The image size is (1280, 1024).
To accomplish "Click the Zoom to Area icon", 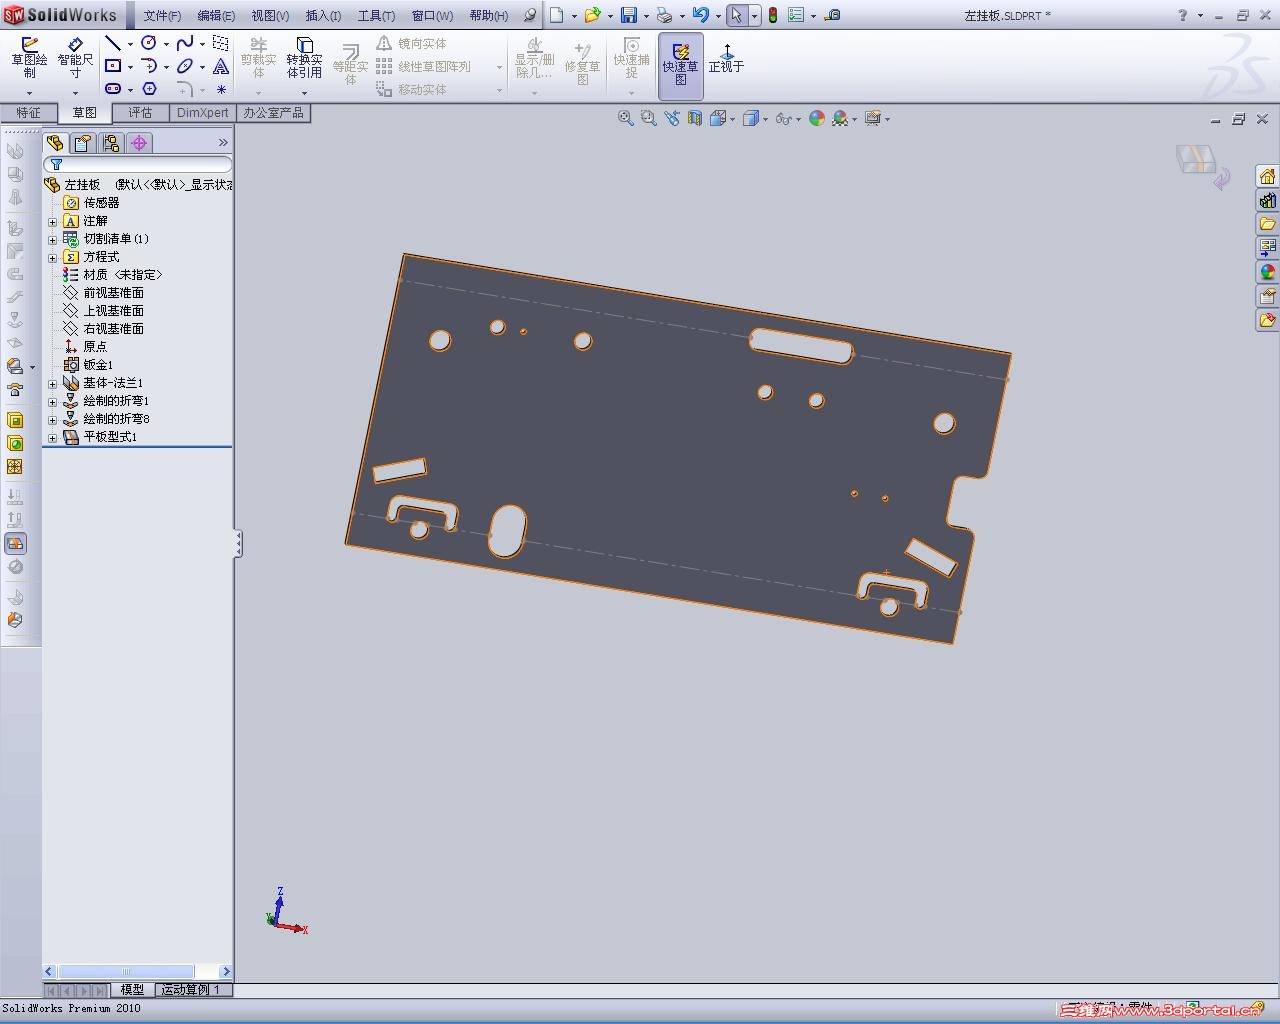I will [x=648, y=118].
